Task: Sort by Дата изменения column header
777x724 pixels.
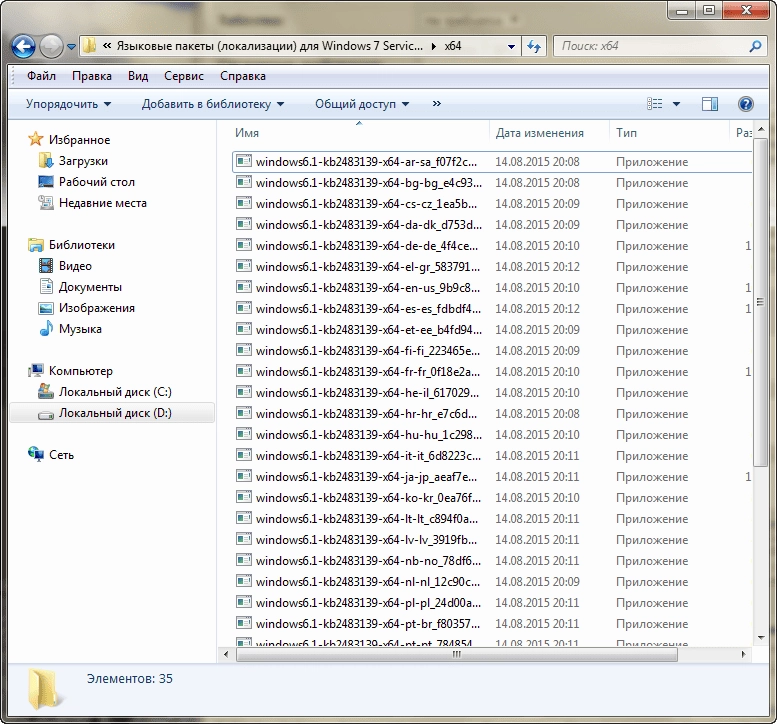Action: pyautogui.click(x=540, y=133)
